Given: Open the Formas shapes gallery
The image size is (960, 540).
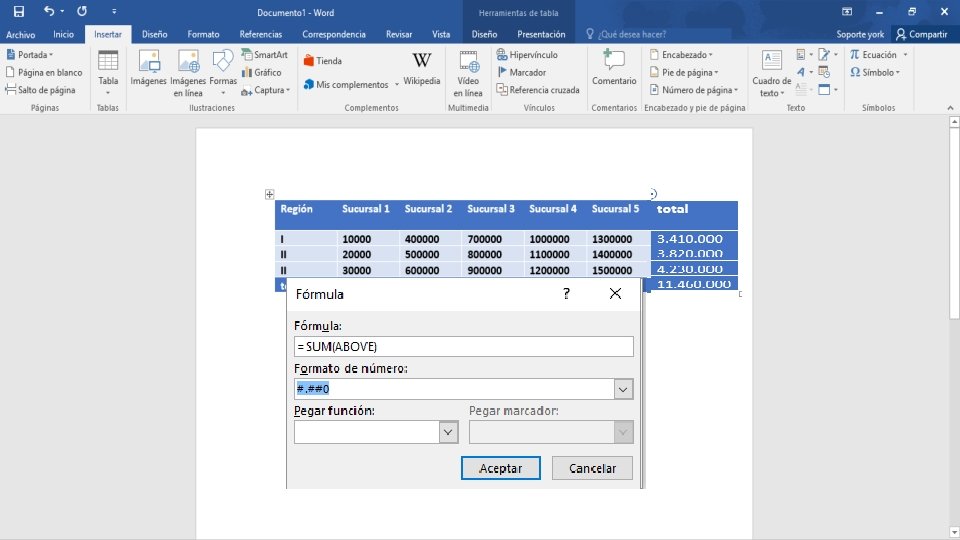Looking at the screenshot, I should (x=223, y=72).
